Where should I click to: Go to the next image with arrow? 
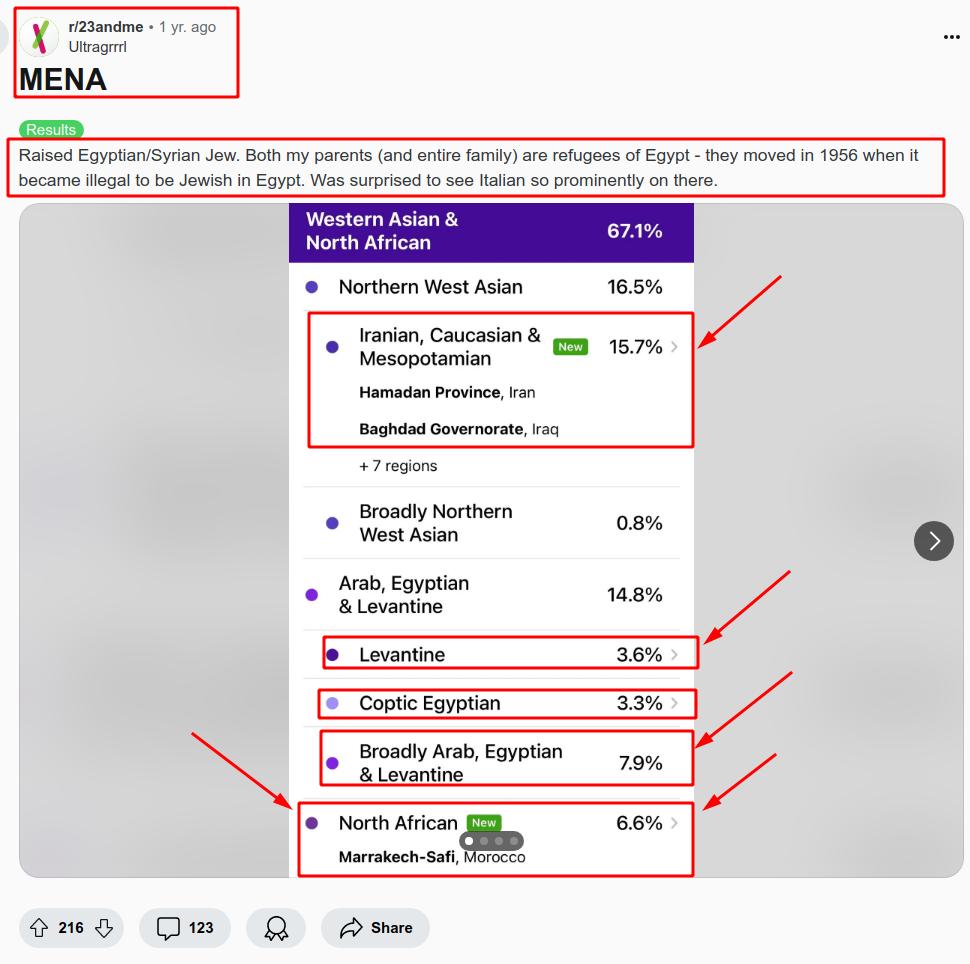point(934,541)
